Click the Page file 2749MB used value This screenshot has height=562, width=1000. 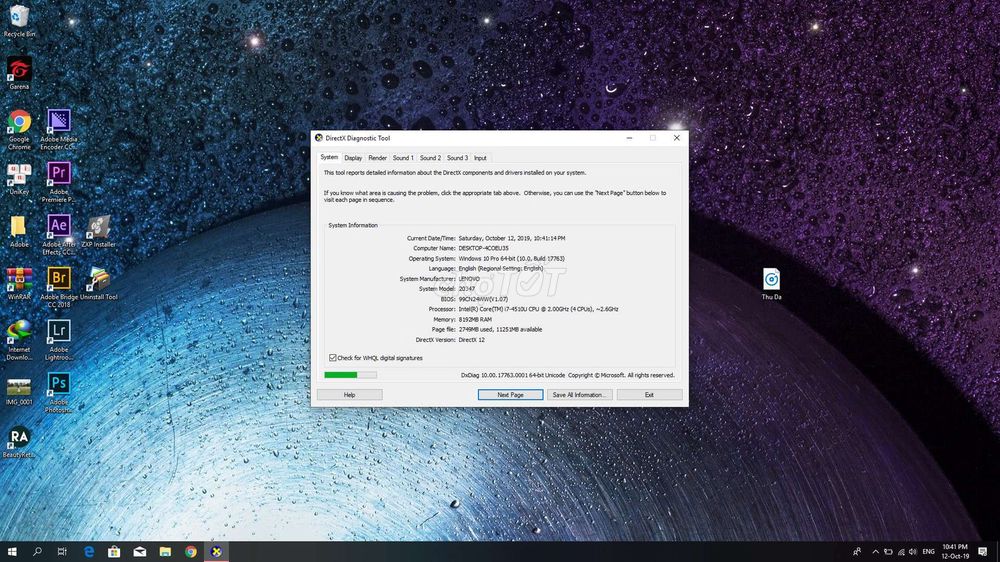click(x=501, y=329)
